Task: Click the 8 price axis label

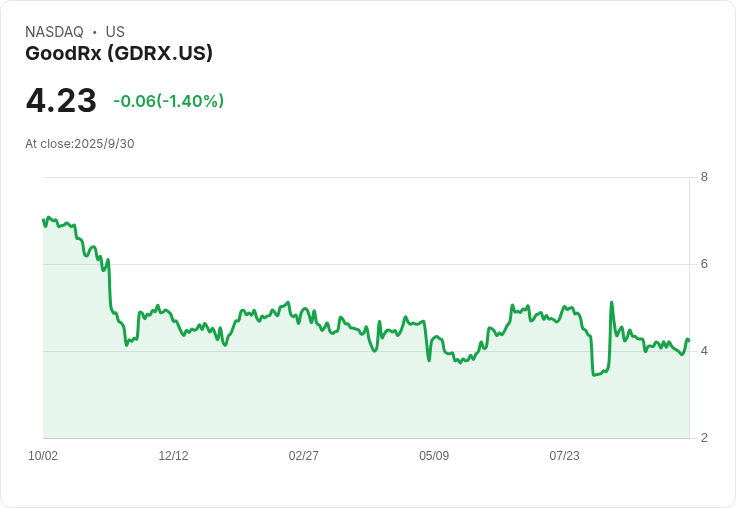Action: [704, 177]
